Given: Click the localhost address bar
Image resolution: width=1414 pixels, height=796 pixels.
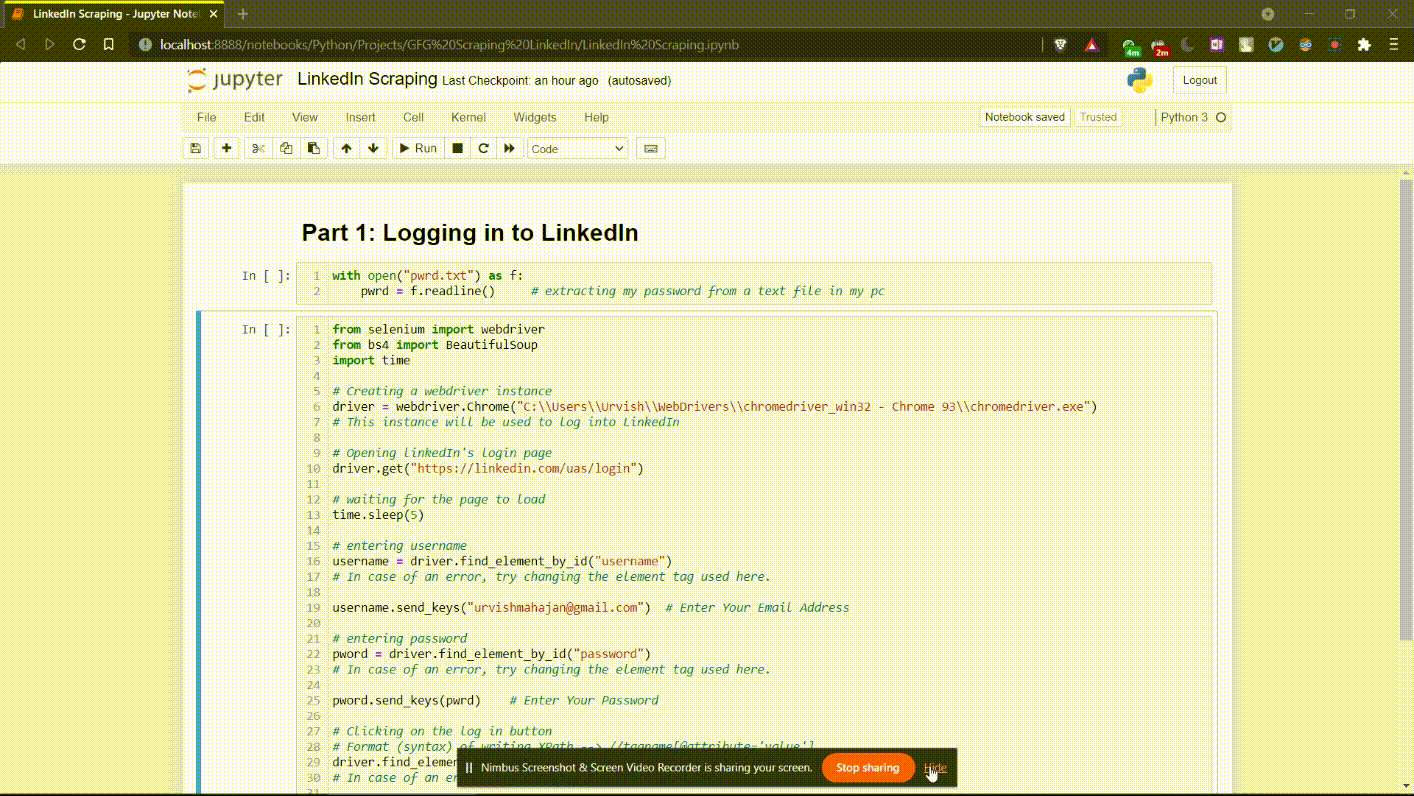Looking at the screenshot, I should click(x=590, y=44).
